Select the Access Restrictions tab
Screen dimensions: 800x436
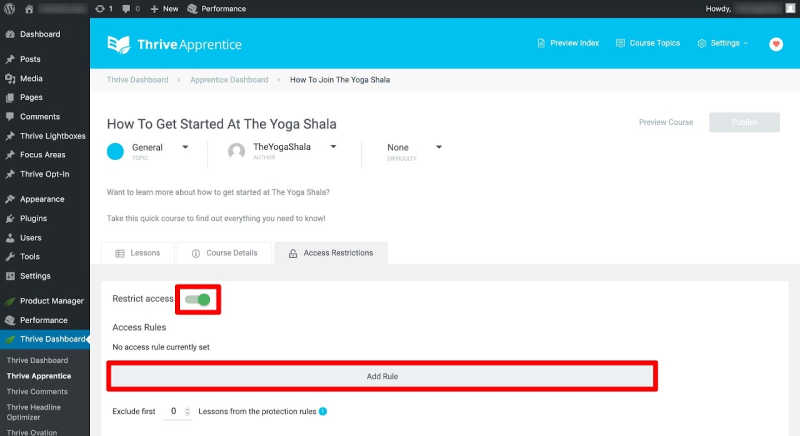(x=331, y=253)
